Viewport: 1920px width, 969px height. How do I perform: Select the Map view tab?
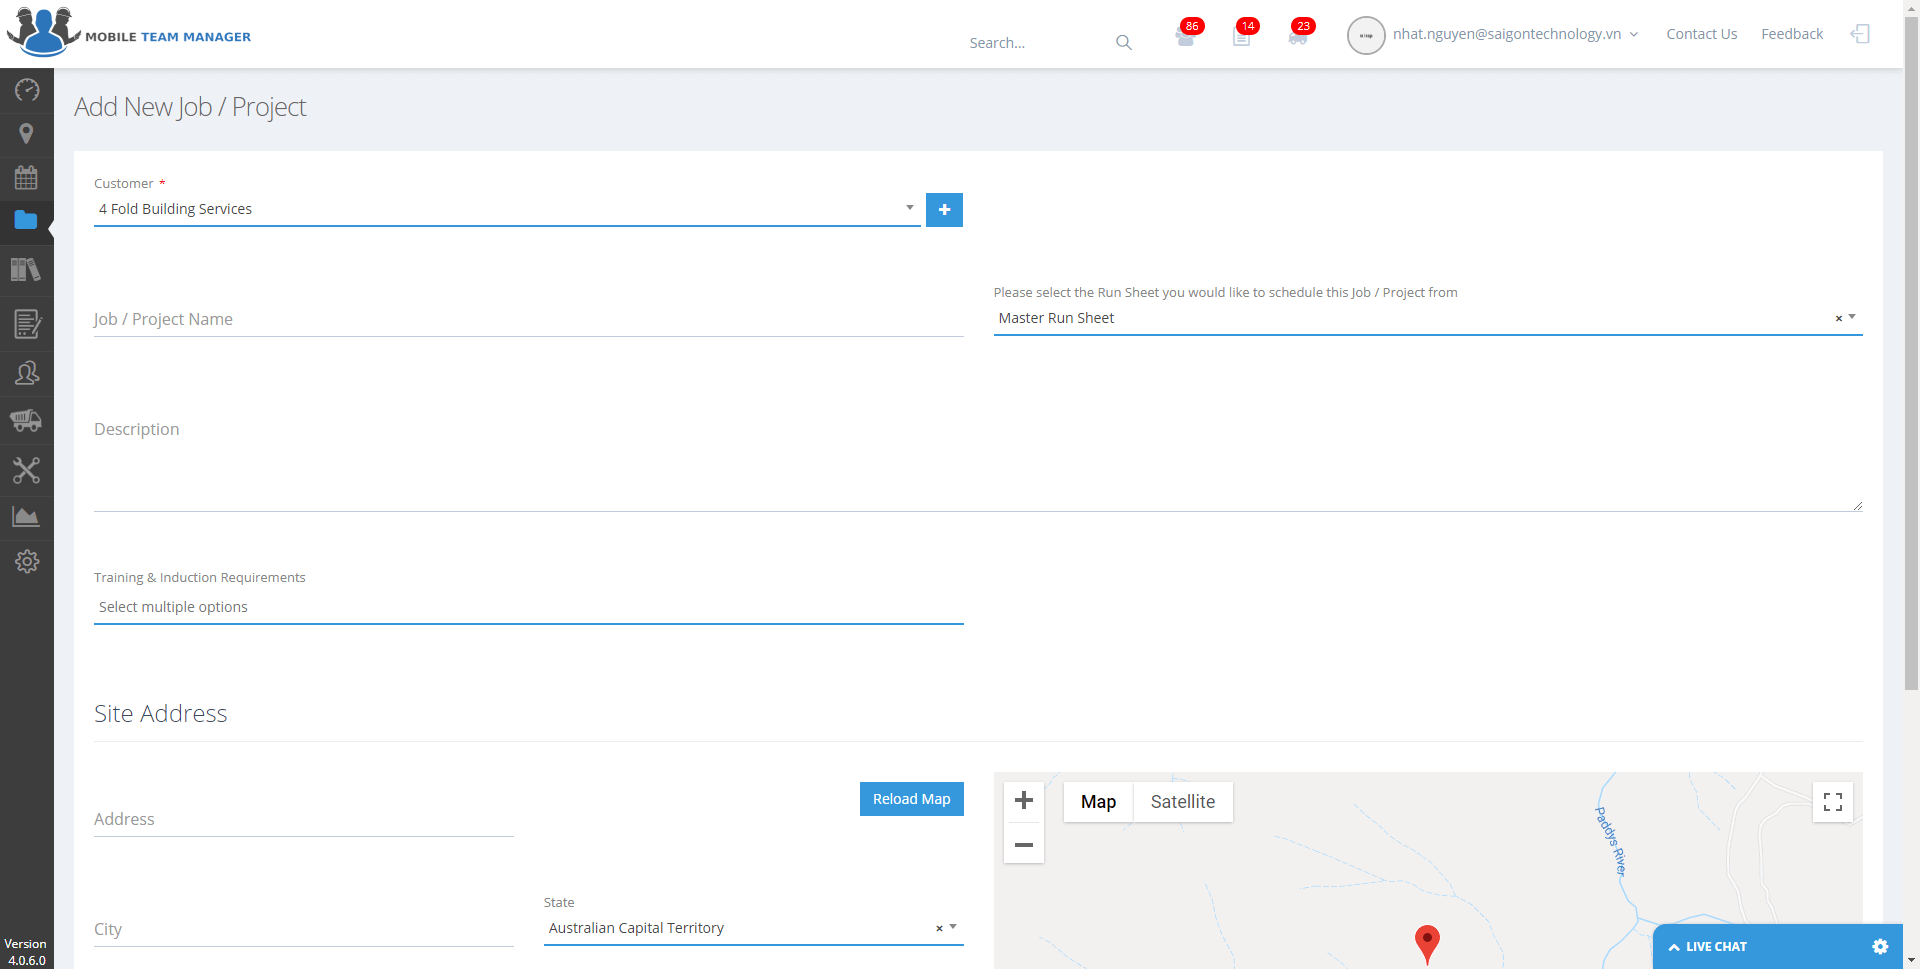coord(1098,802)
